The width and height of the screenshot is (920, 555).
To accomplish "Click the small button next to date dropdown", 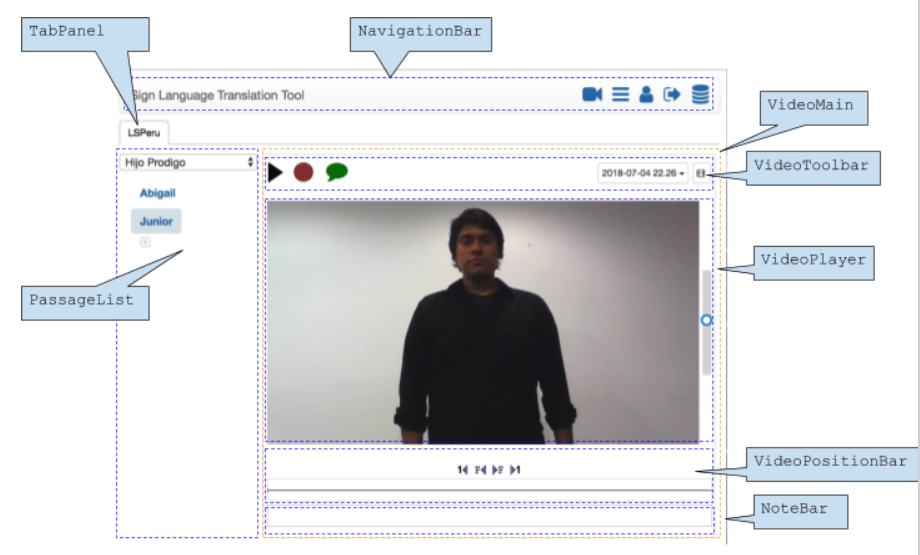I will [701, 173].
